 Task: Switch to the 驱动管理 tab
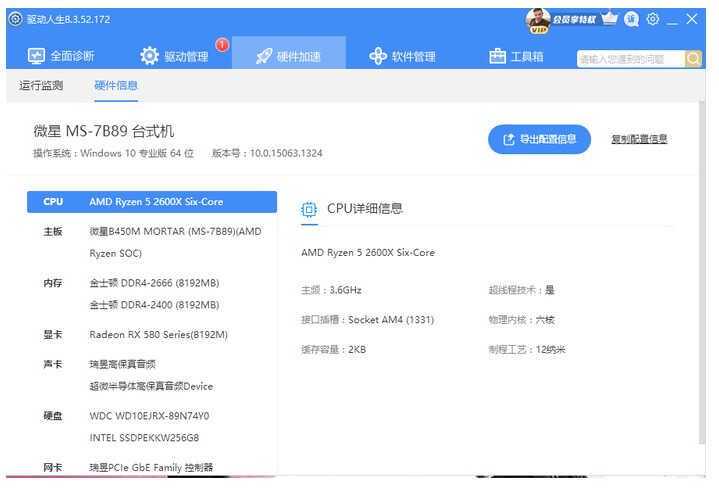(174, 56)
